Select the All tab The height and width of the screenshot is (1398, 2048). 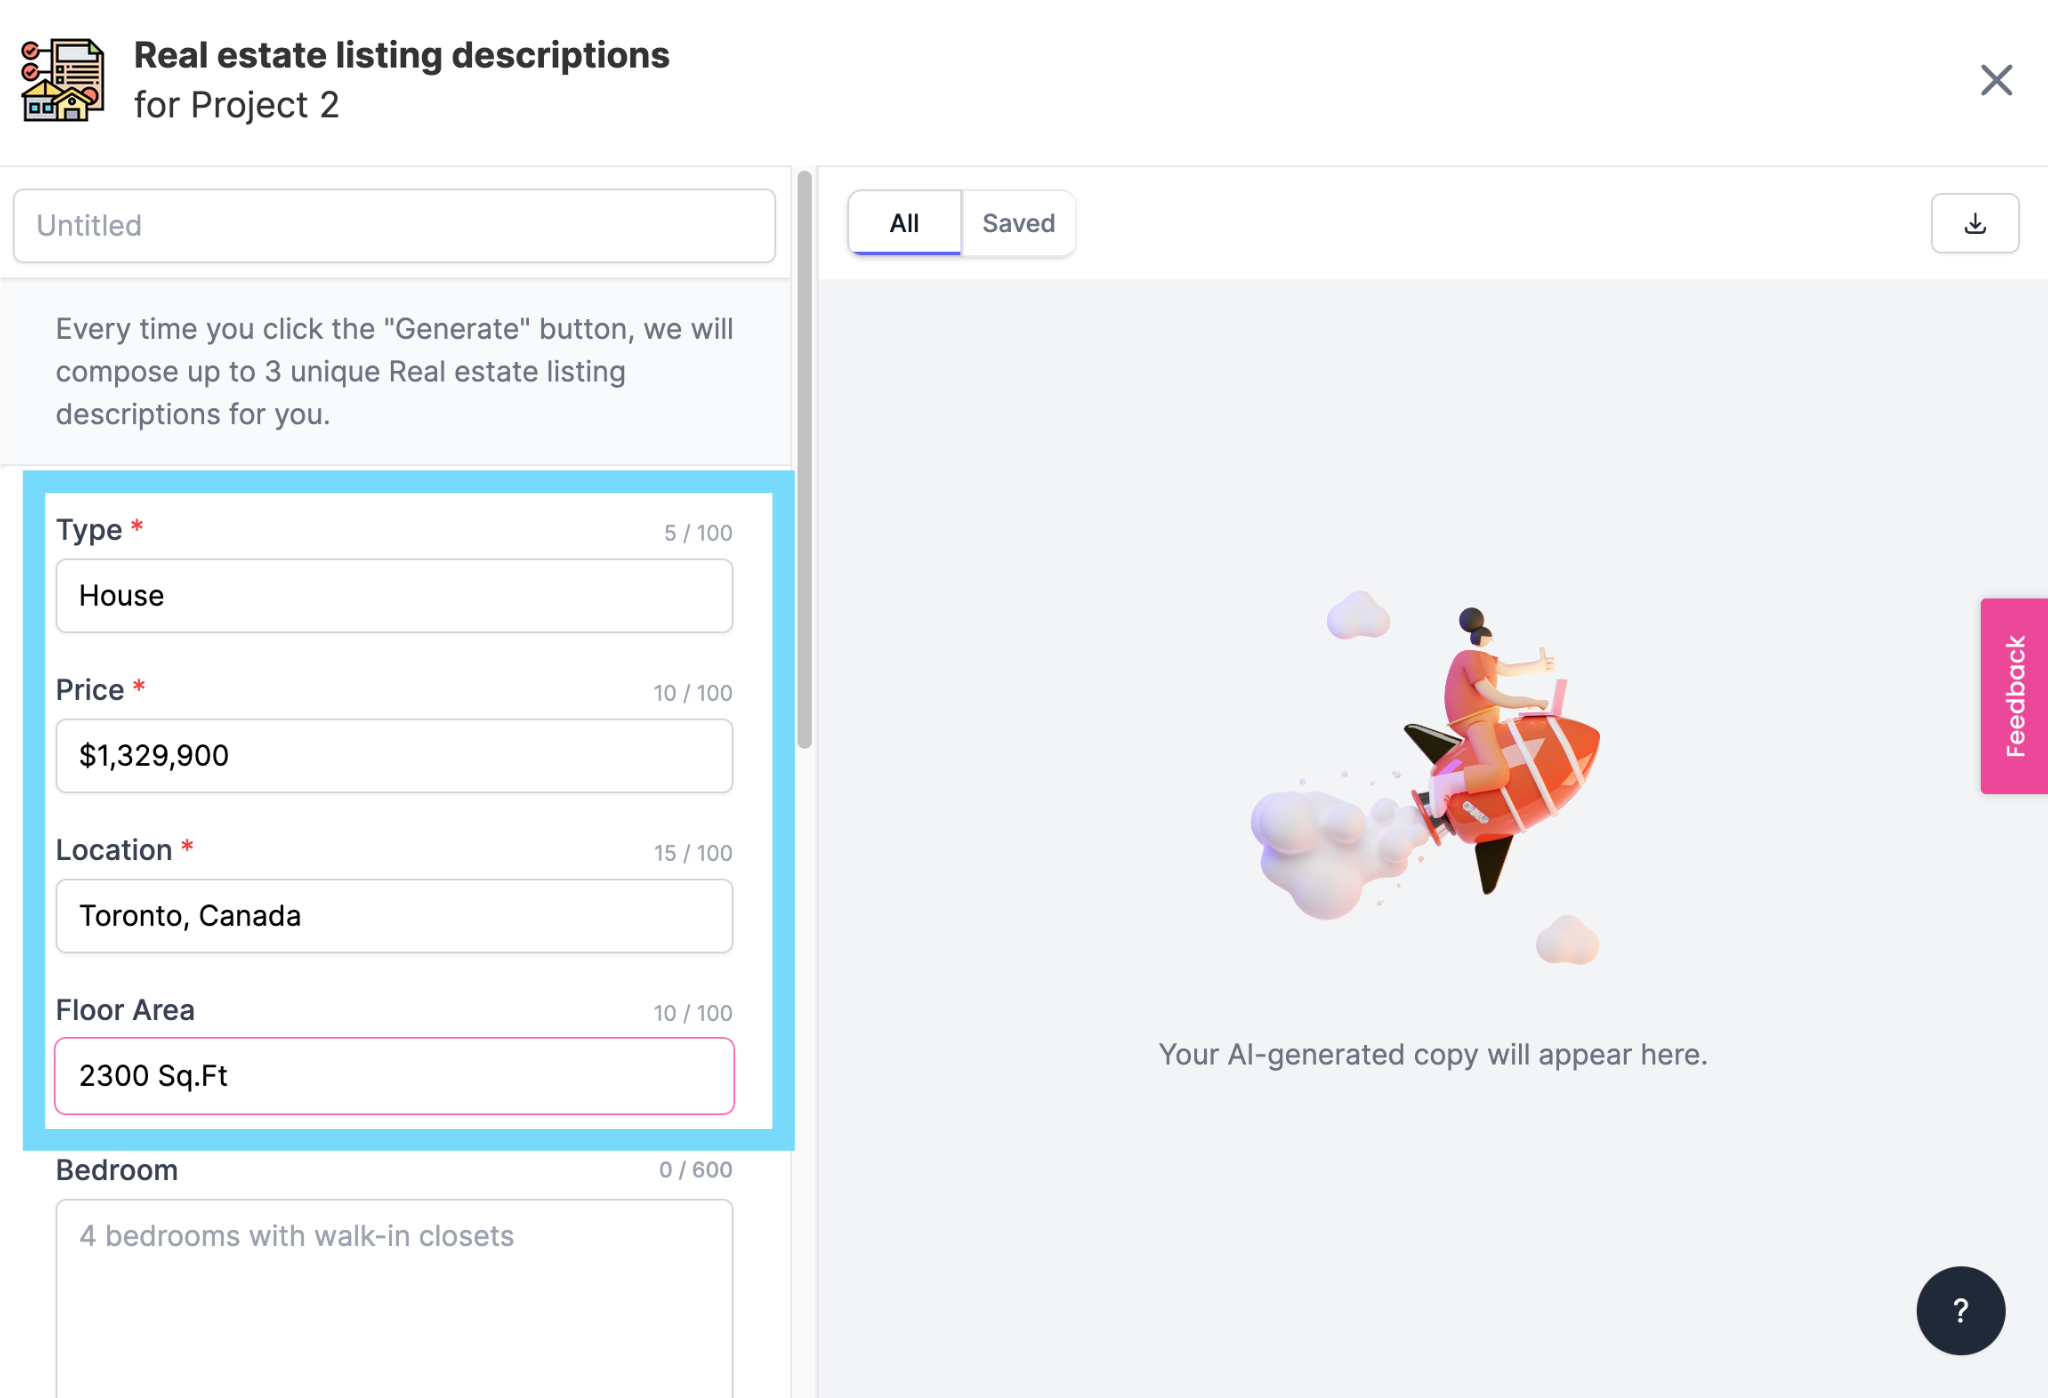pos(904,223)
